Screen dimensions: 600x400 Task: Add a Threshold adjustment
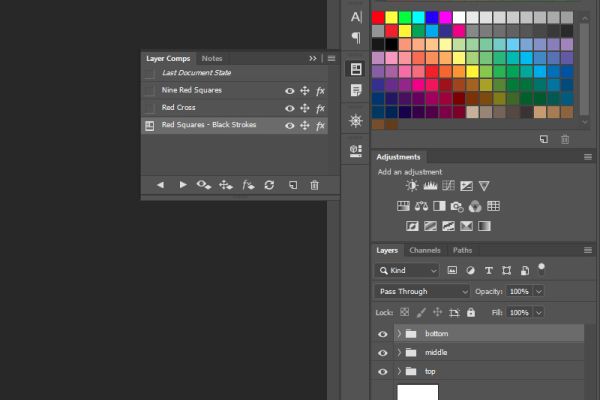click(448, 226)
